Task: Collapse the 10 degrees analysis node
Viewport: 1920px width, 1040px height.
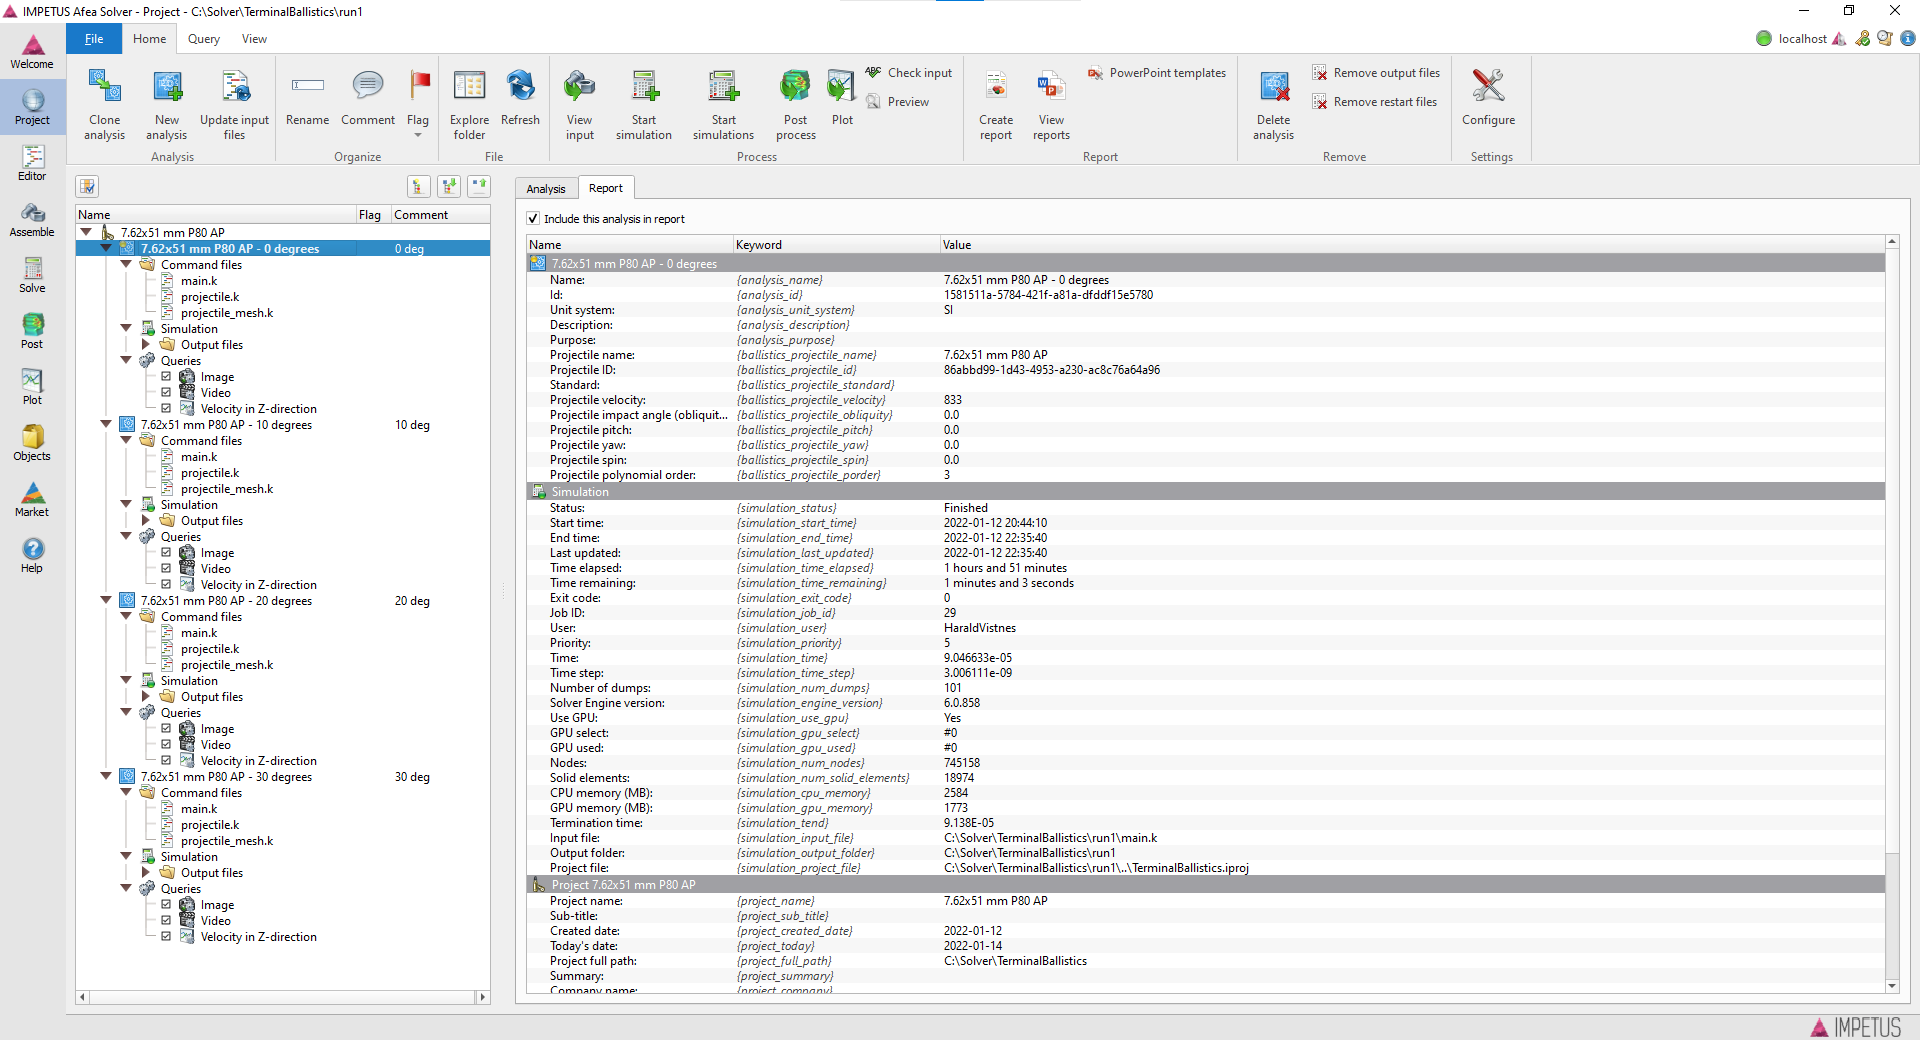Action: [x=106, y=424]
